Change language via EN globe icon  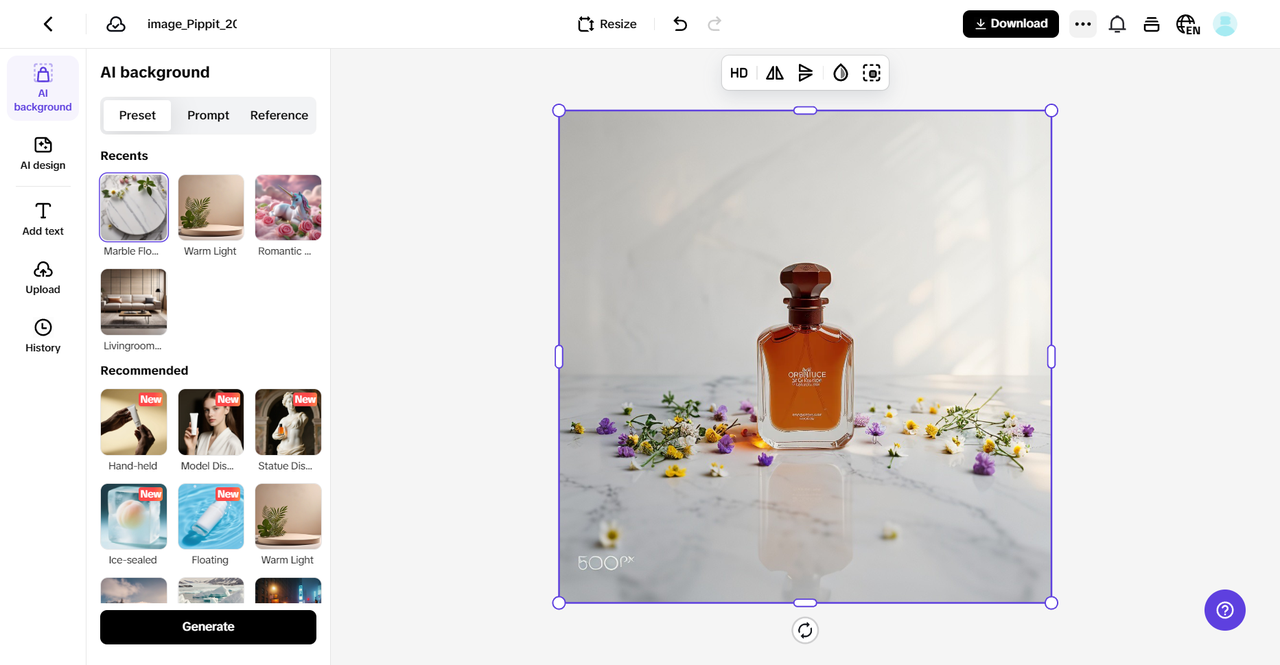[1187, 23]
